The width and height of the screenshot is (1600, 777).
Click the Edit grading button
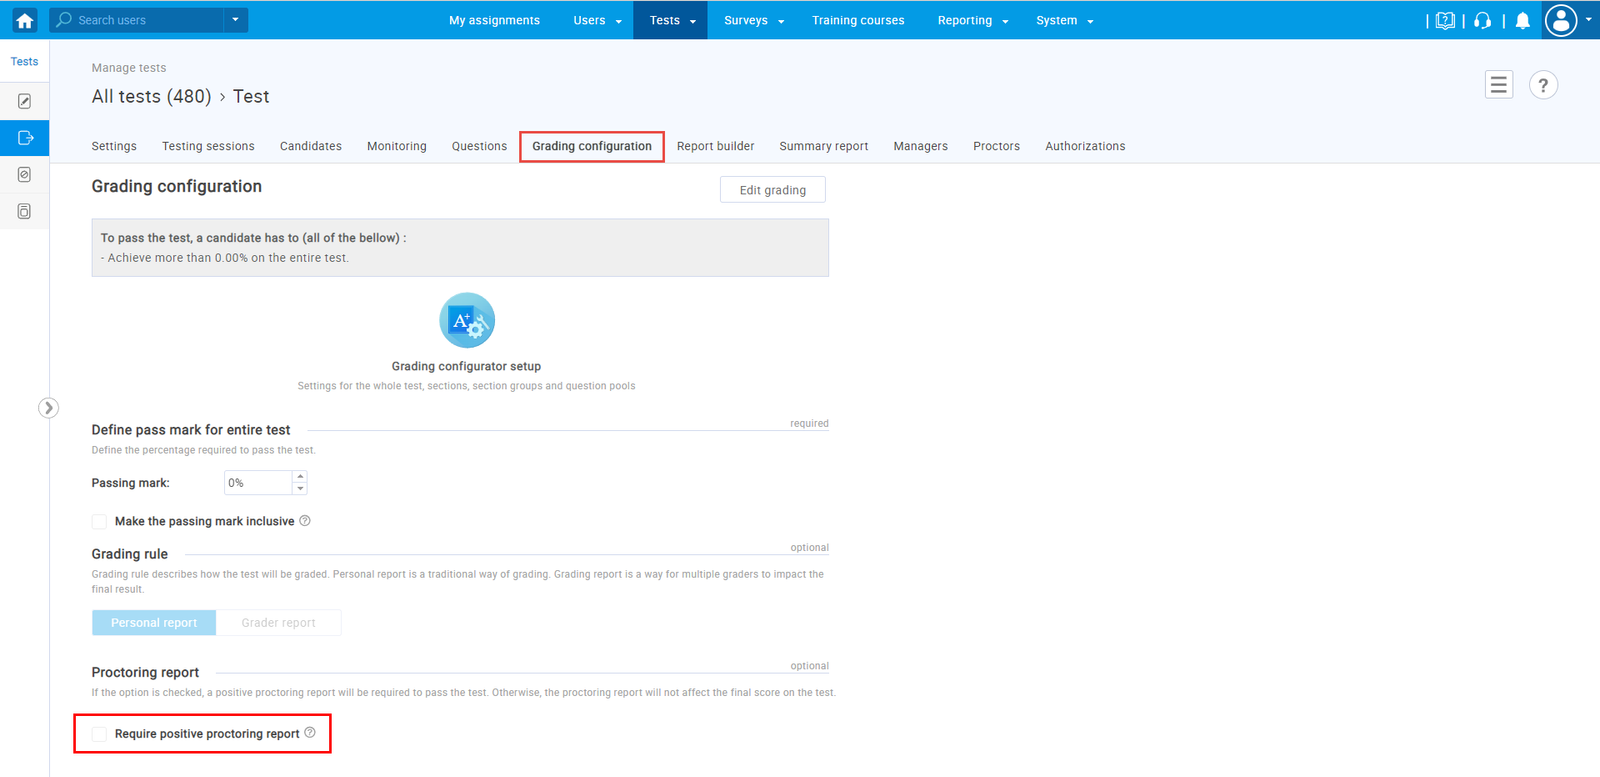(x=772, y=190)
